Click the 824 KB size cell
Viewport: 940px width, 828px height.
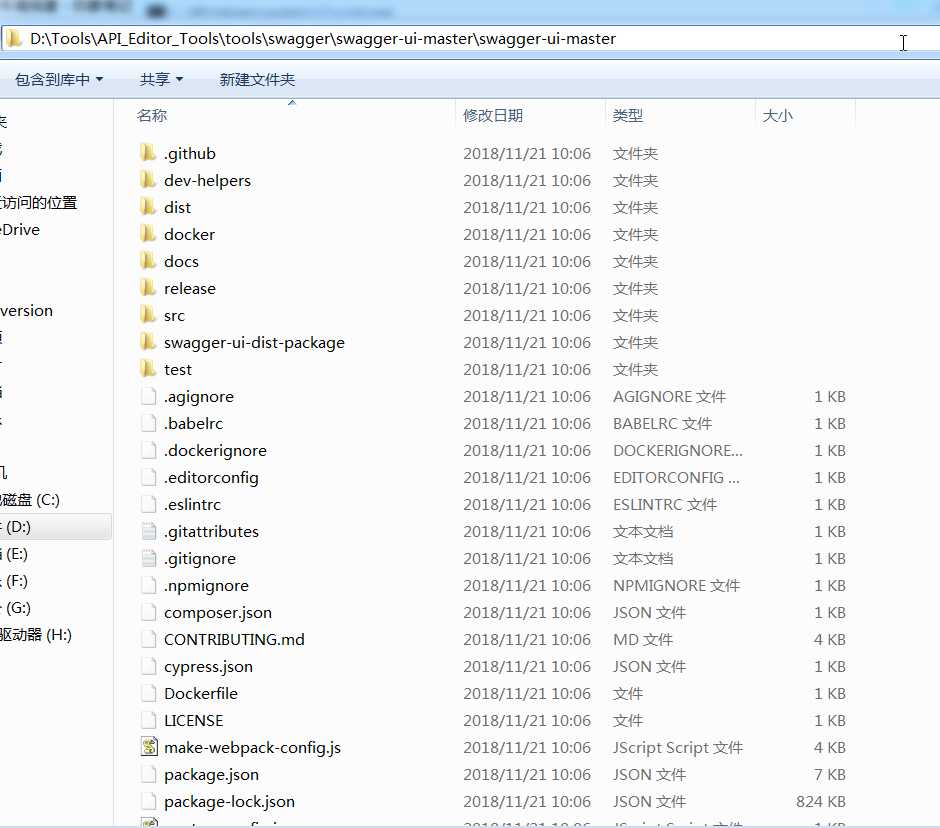[x=821, y=801]
